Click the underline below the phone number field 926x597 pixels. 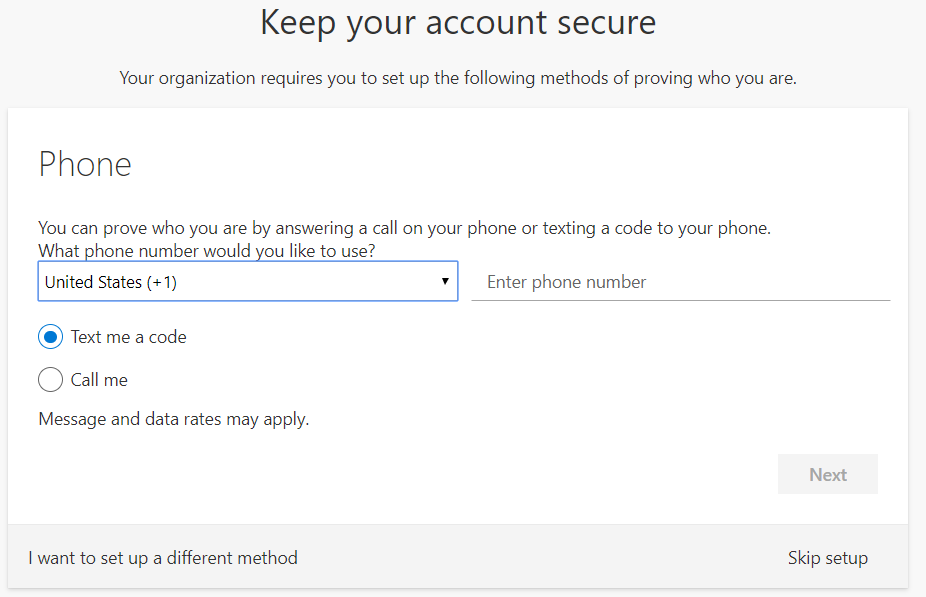(x=680, y=299)
